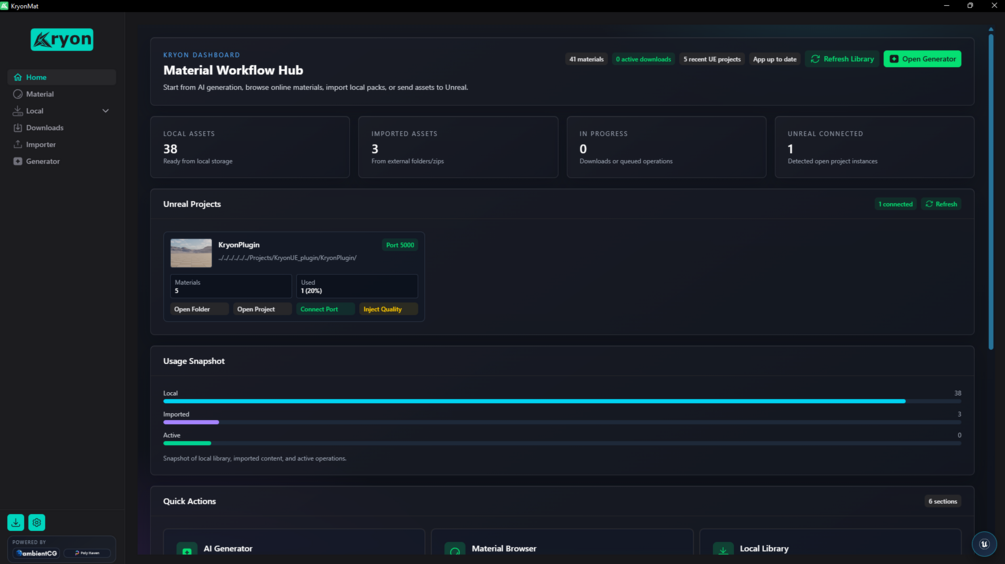The image size is (1005, 564).
Task: Open the Poly Haven link badge
Action: click(x=87, y=553)
